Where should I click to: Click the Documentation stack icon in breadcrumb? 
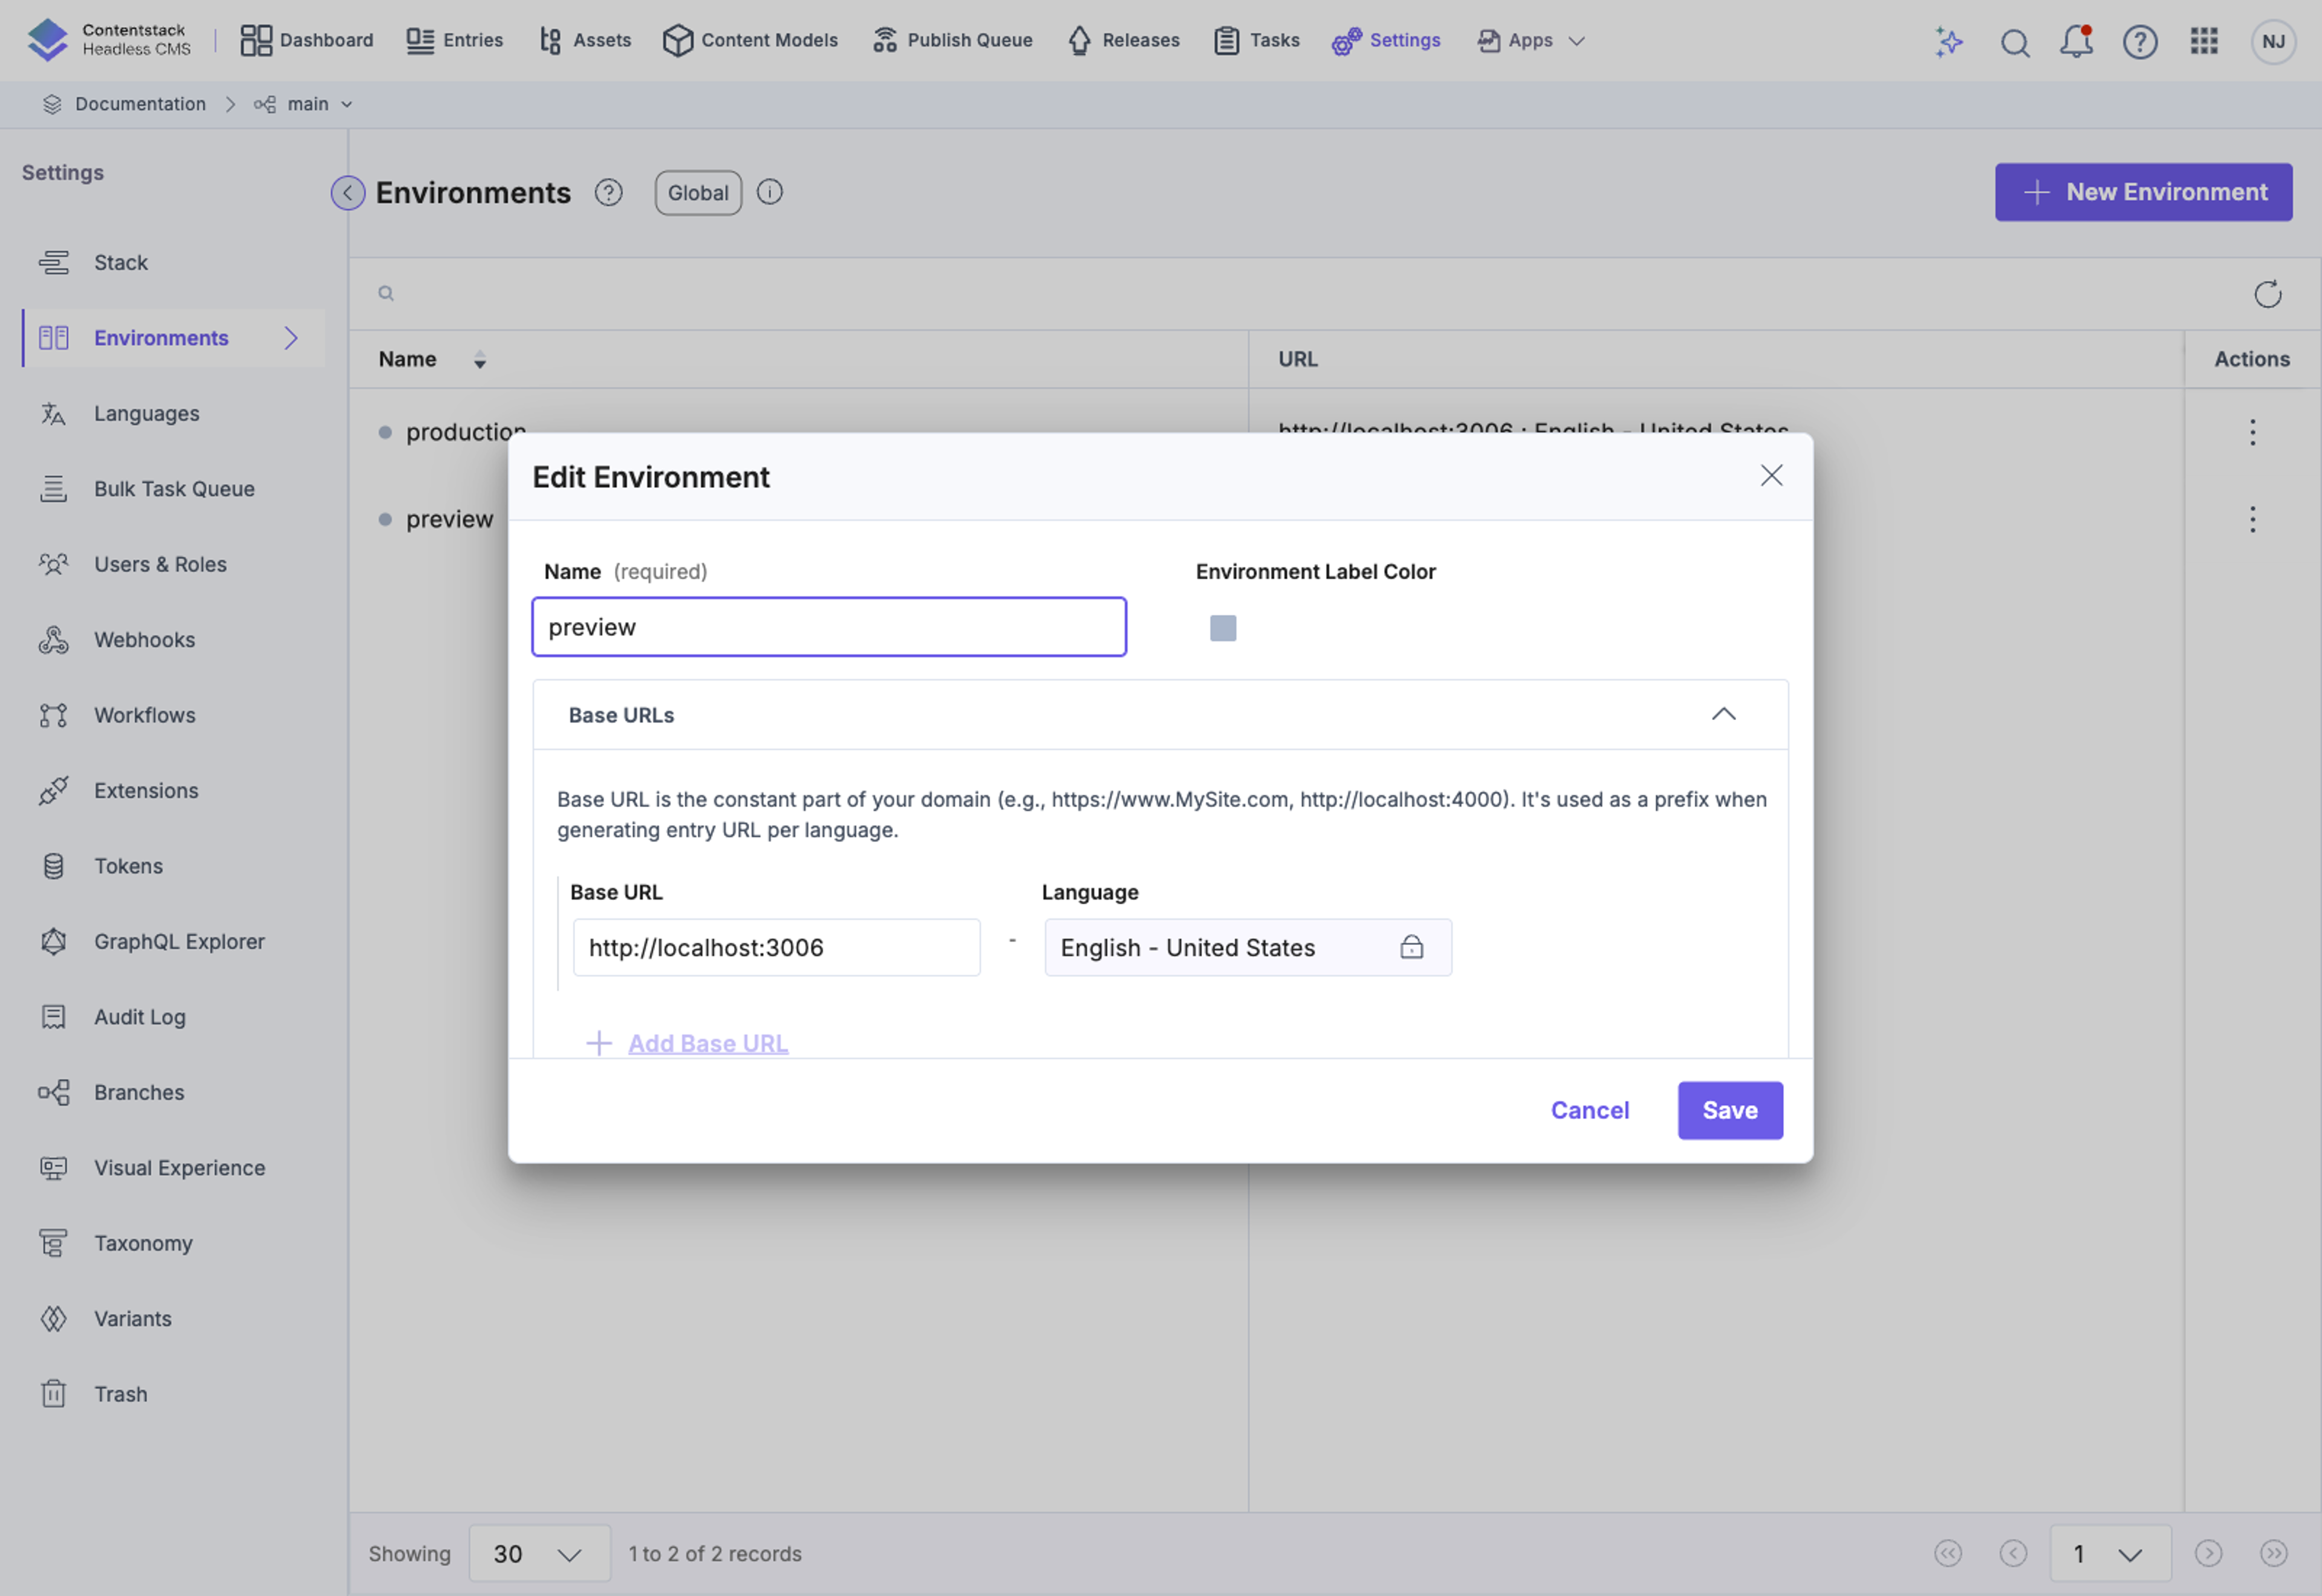pos(52,104)
